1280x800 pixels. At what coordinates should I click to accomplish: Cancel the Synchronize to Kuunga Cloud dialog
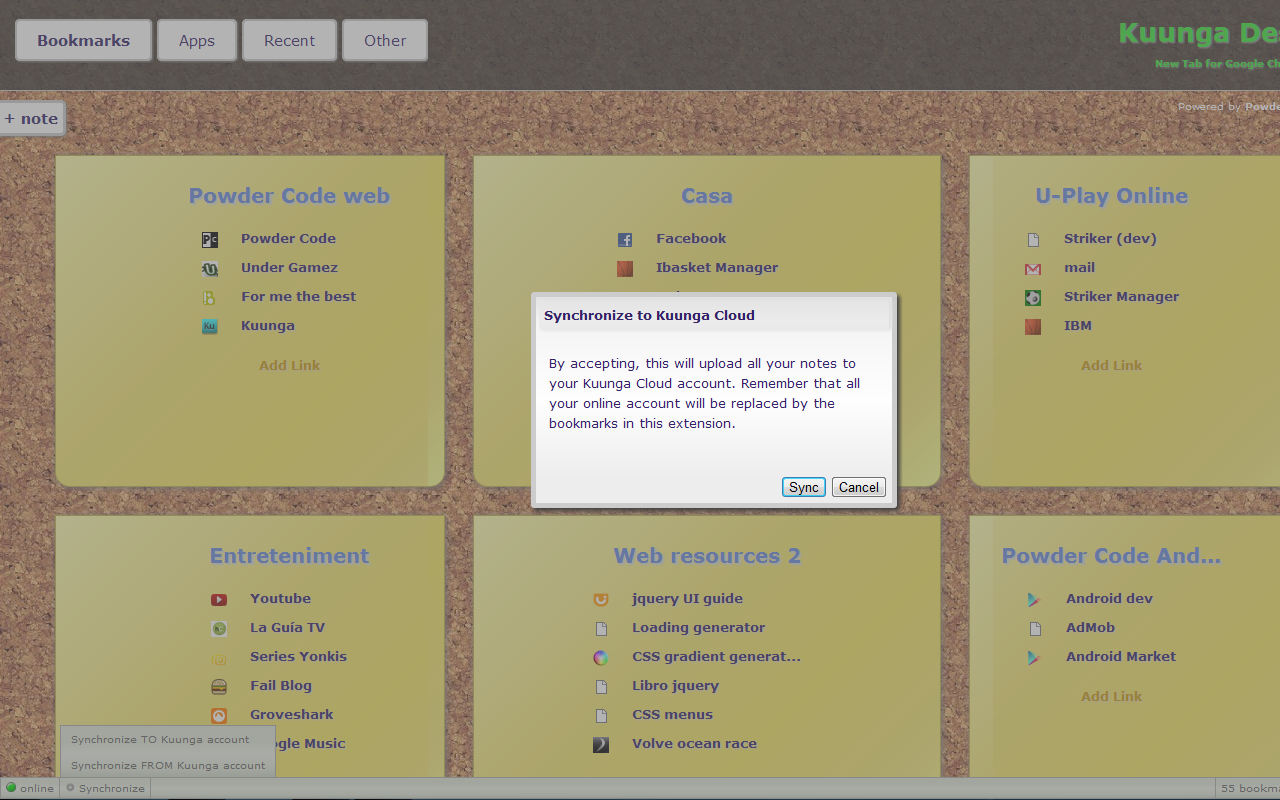859,487
